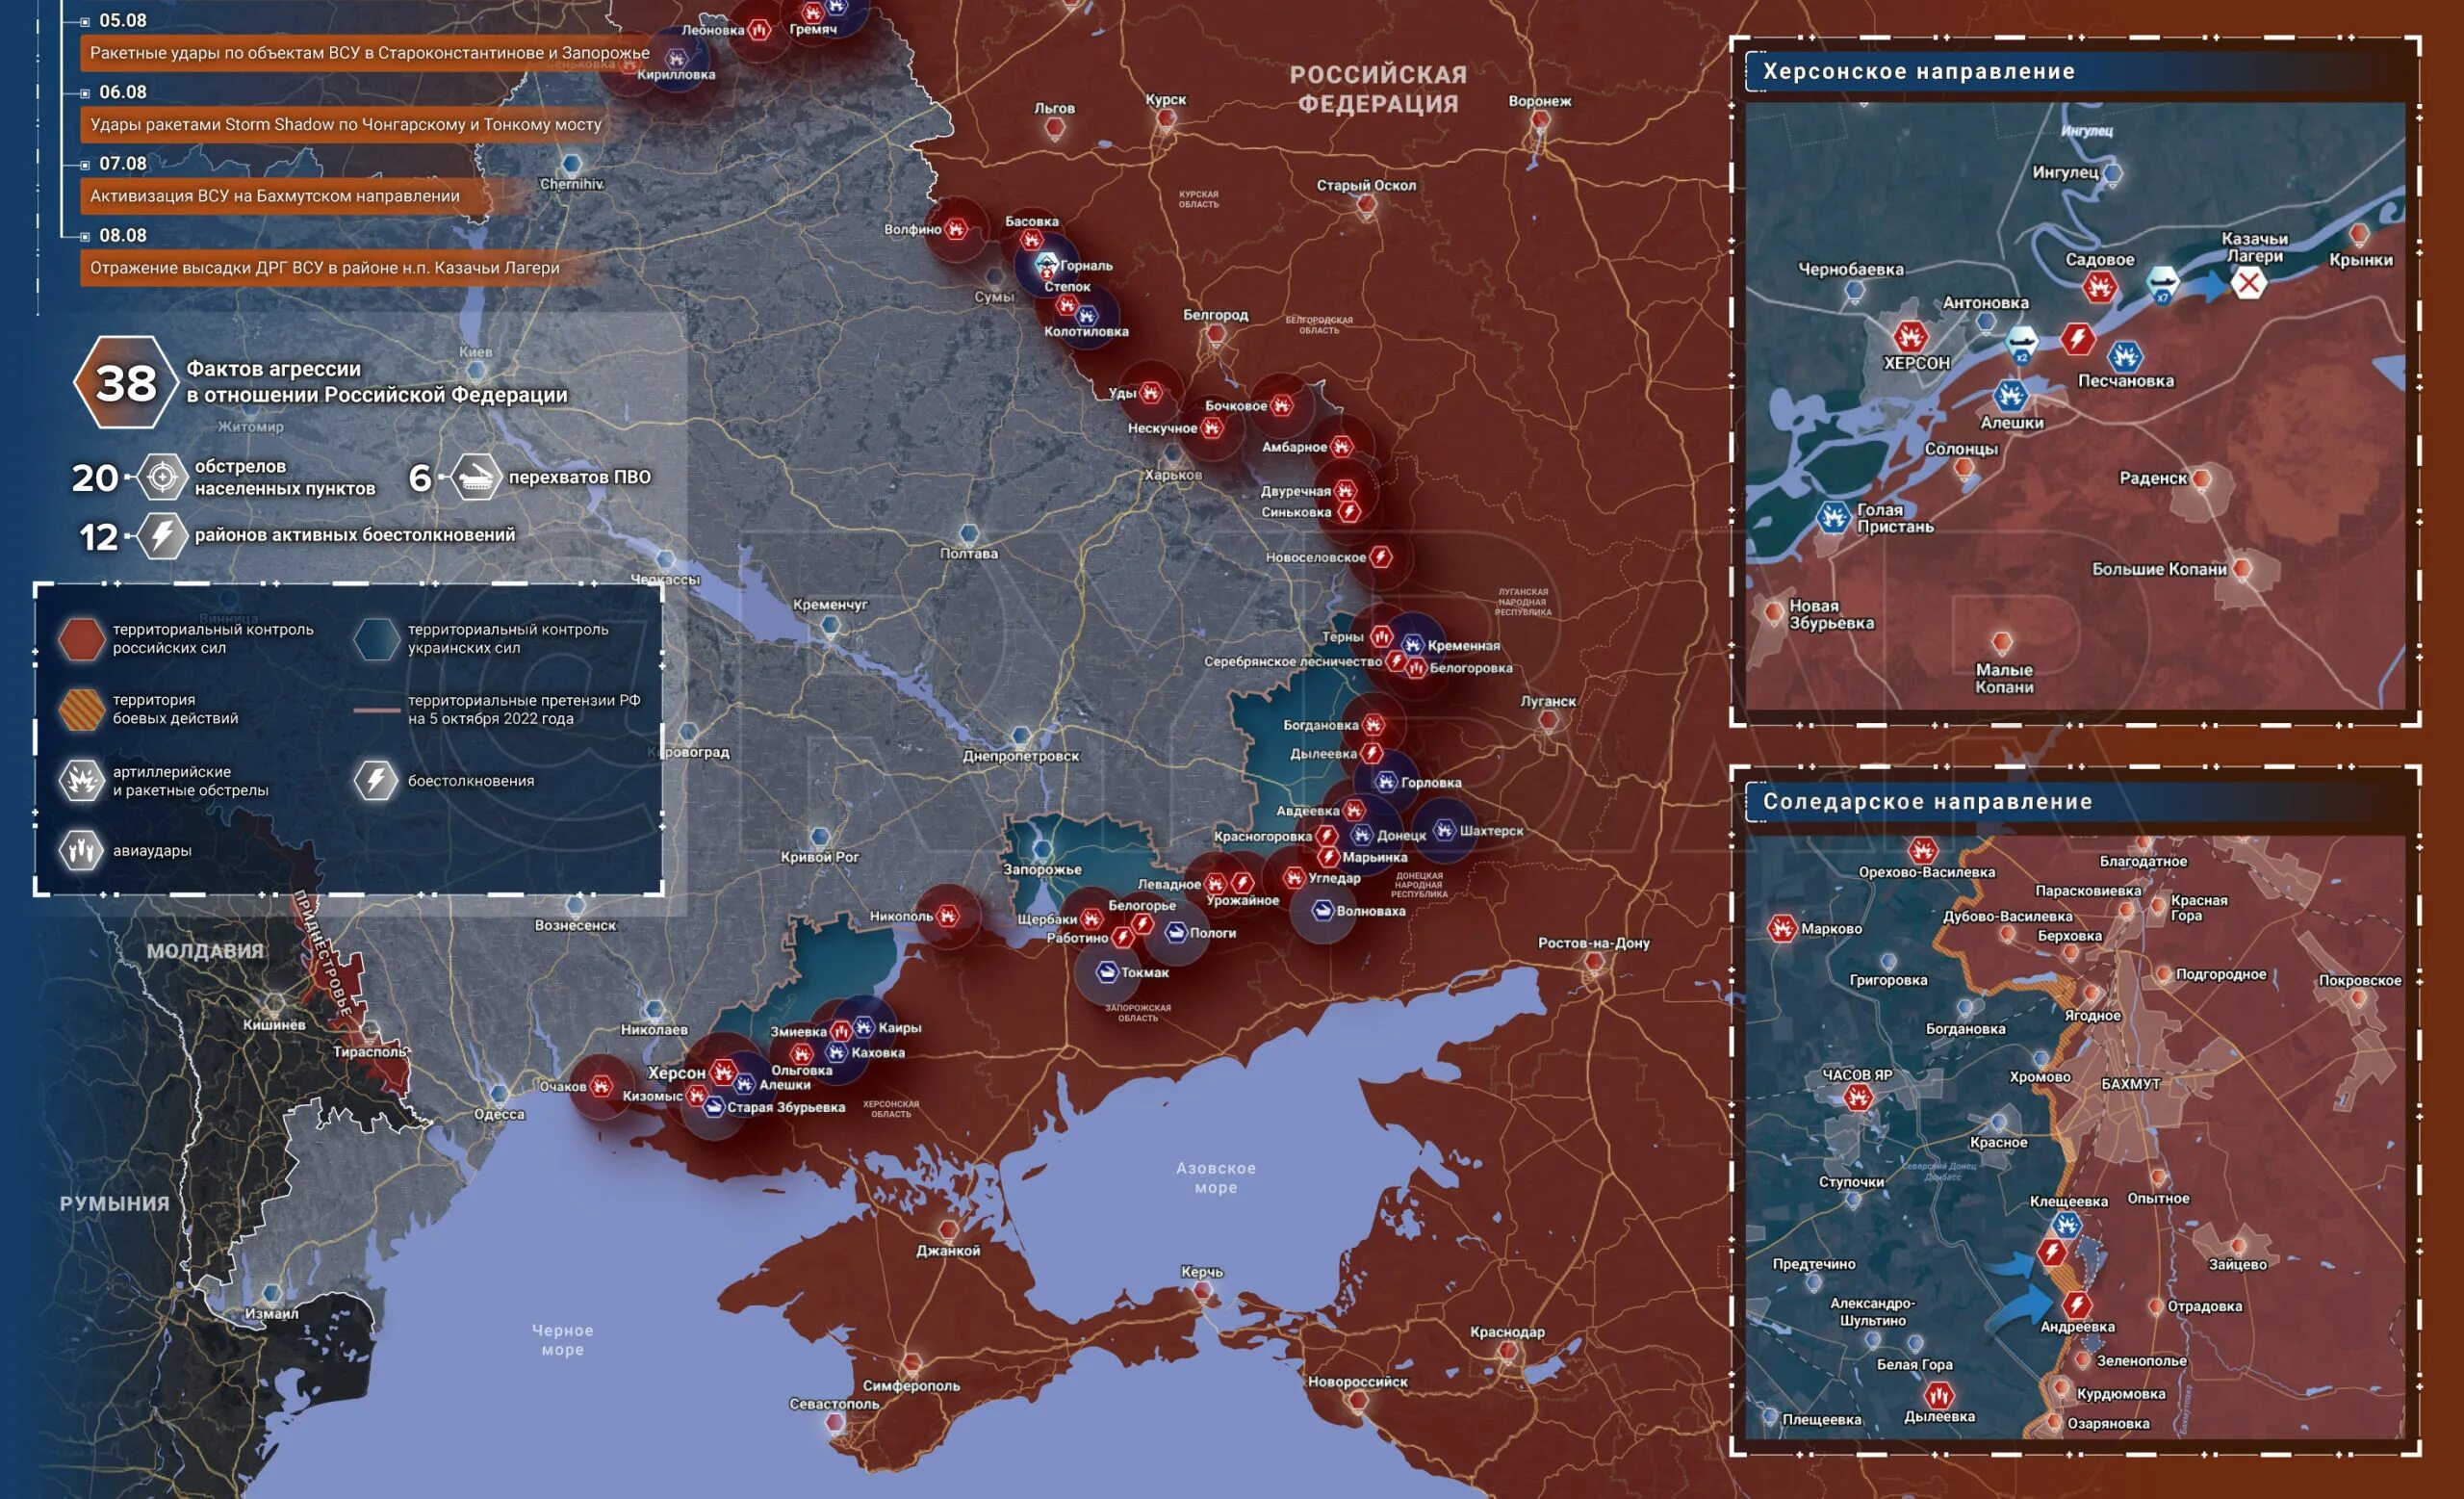Click the 'Днепропетровск' city label
Viewport: 2464px width, 1499px height.
pos(1020,755)
